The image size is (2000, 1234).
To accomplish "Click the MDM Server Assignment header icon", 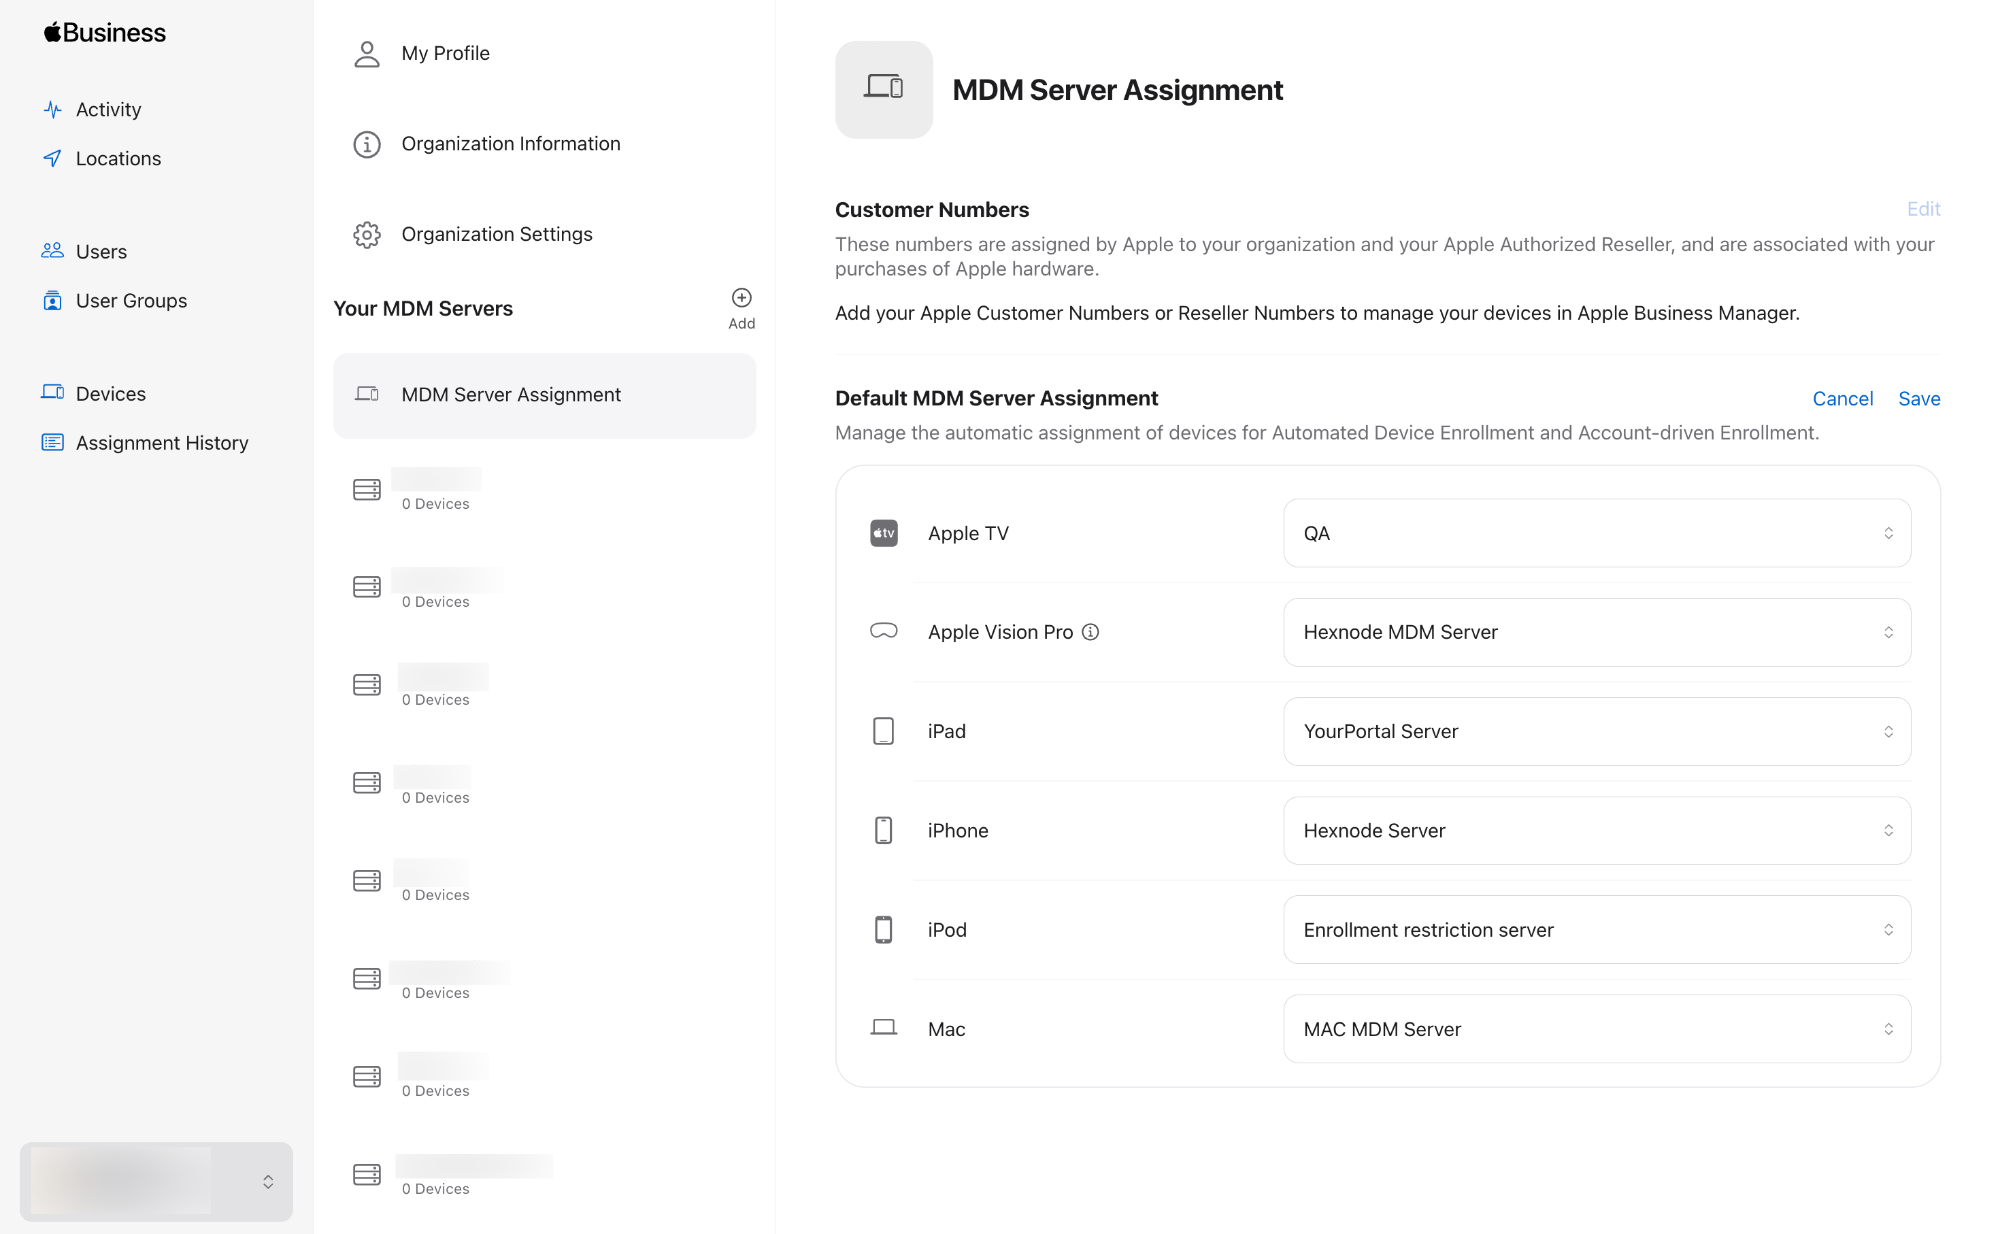I will click(884, 89).
